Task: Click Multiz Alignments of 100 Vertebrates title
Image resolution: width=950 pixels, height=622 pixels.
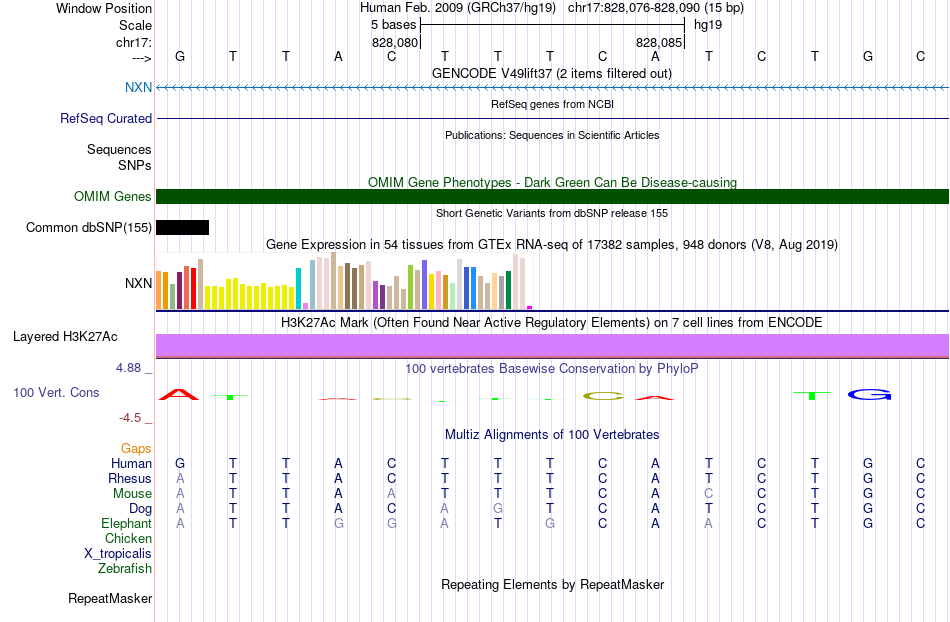Action: pyautogui.click(x=552, y=434)
